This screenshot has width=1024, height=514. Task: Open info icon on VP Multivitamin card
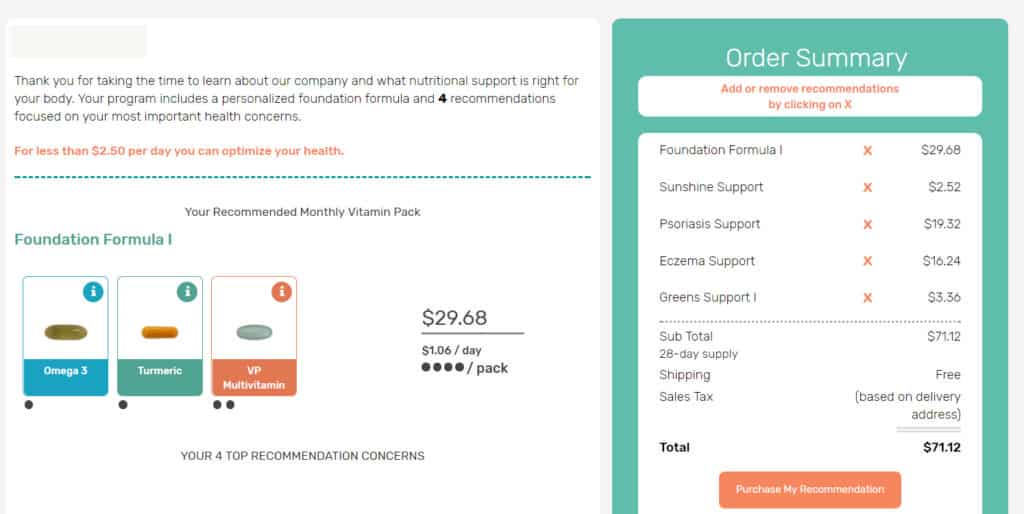coord(281,292)
